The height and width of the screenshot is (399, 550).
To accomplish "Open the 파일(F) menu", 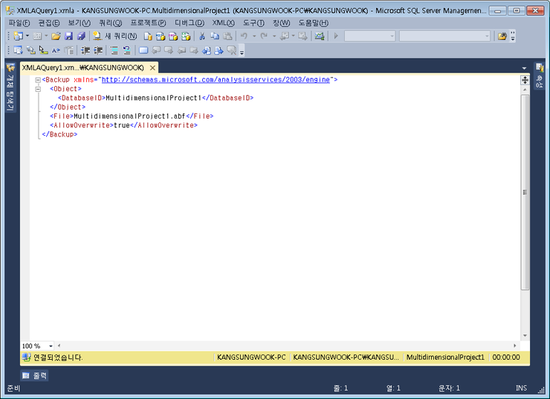I will click(19, 23).
